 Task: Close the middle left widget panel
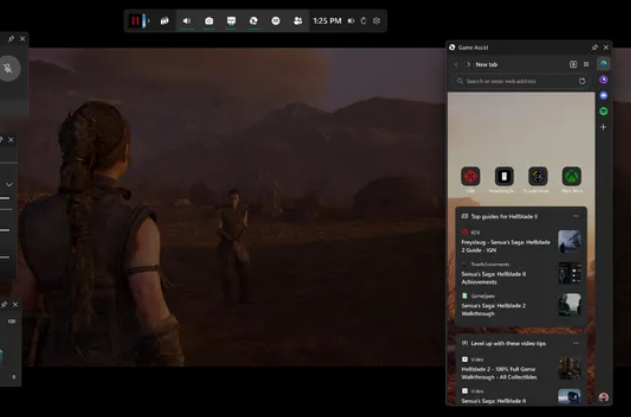tap(11, 140)
